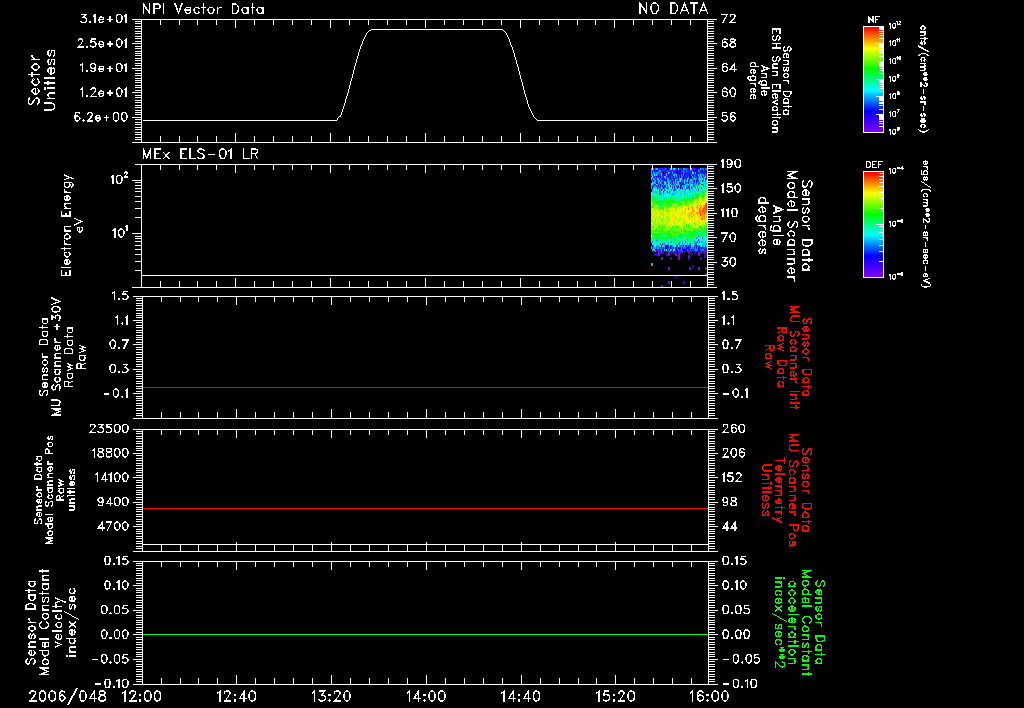Click the '14:40' time axis label
This screenshot has width=1024, height=708.
click(x=520, y=696)
